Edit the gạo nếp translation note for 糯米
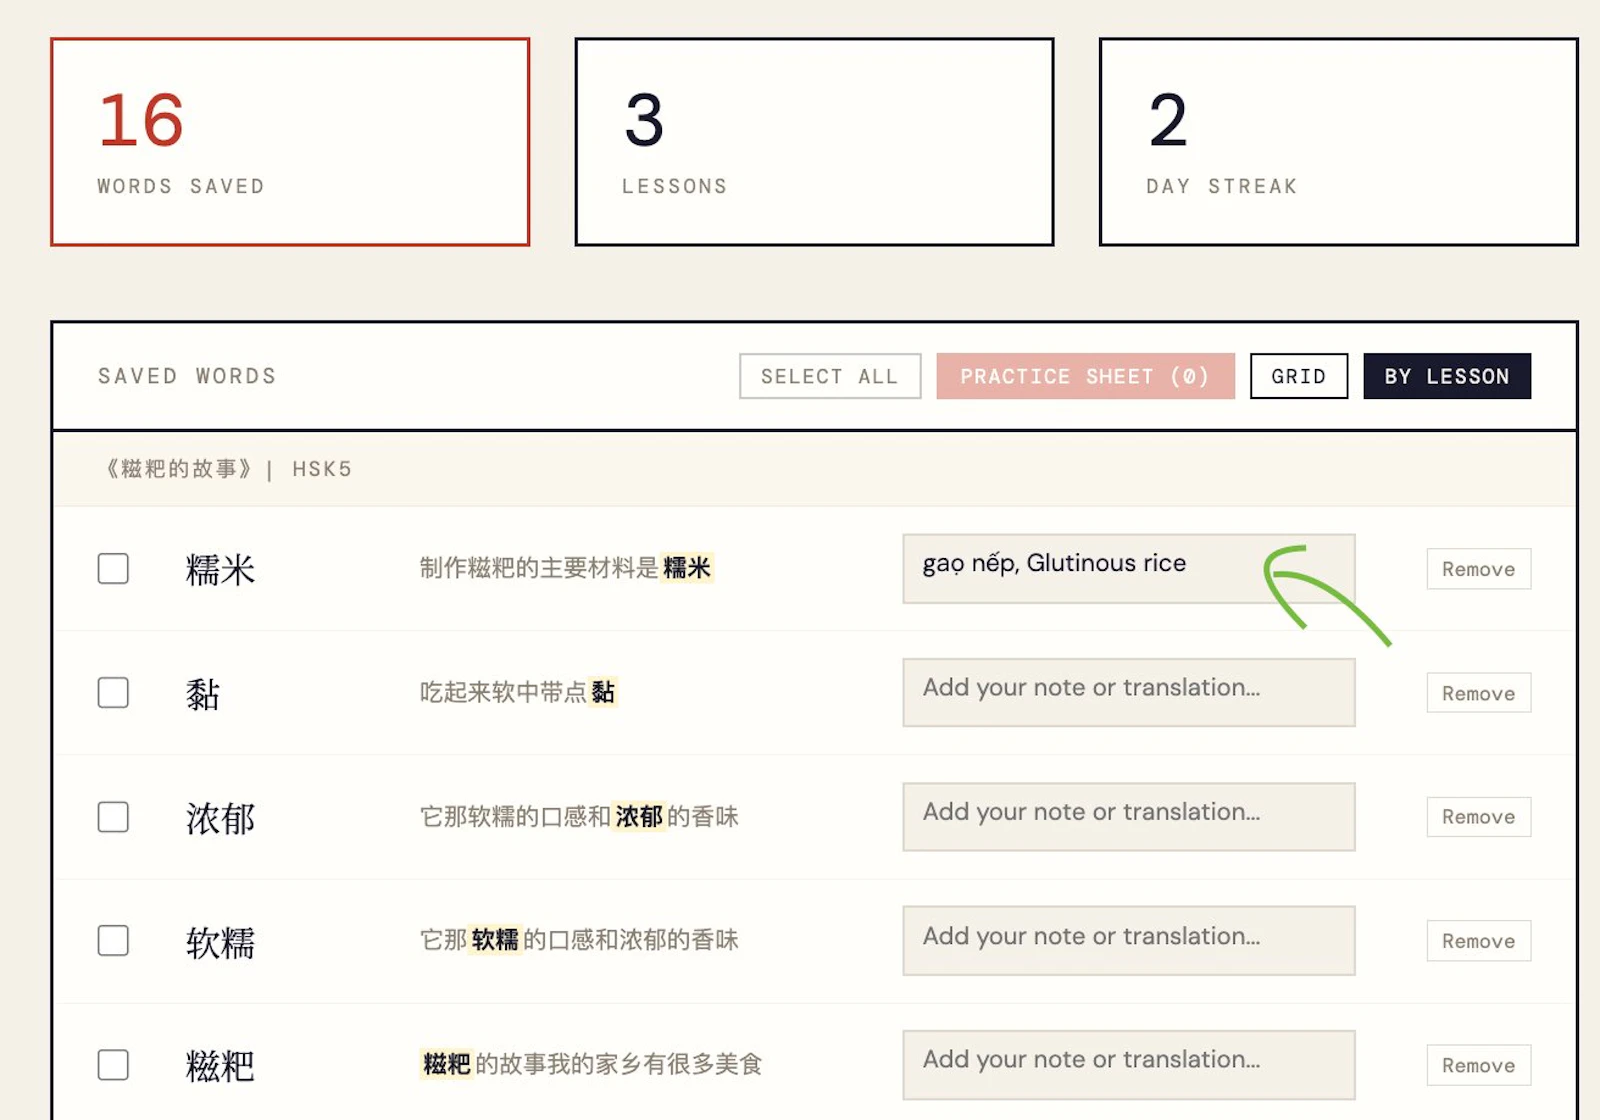This screenshot has height=1120, width=1600. click(1128, 570)
